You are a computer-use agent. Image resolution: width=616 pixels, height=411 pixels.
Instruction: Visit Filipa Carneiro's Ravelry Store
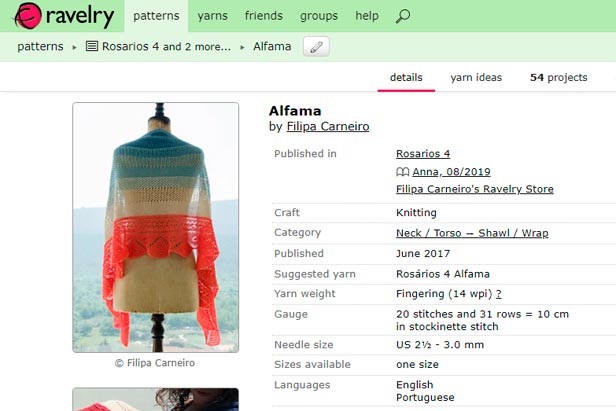click(x=475, y=189)
